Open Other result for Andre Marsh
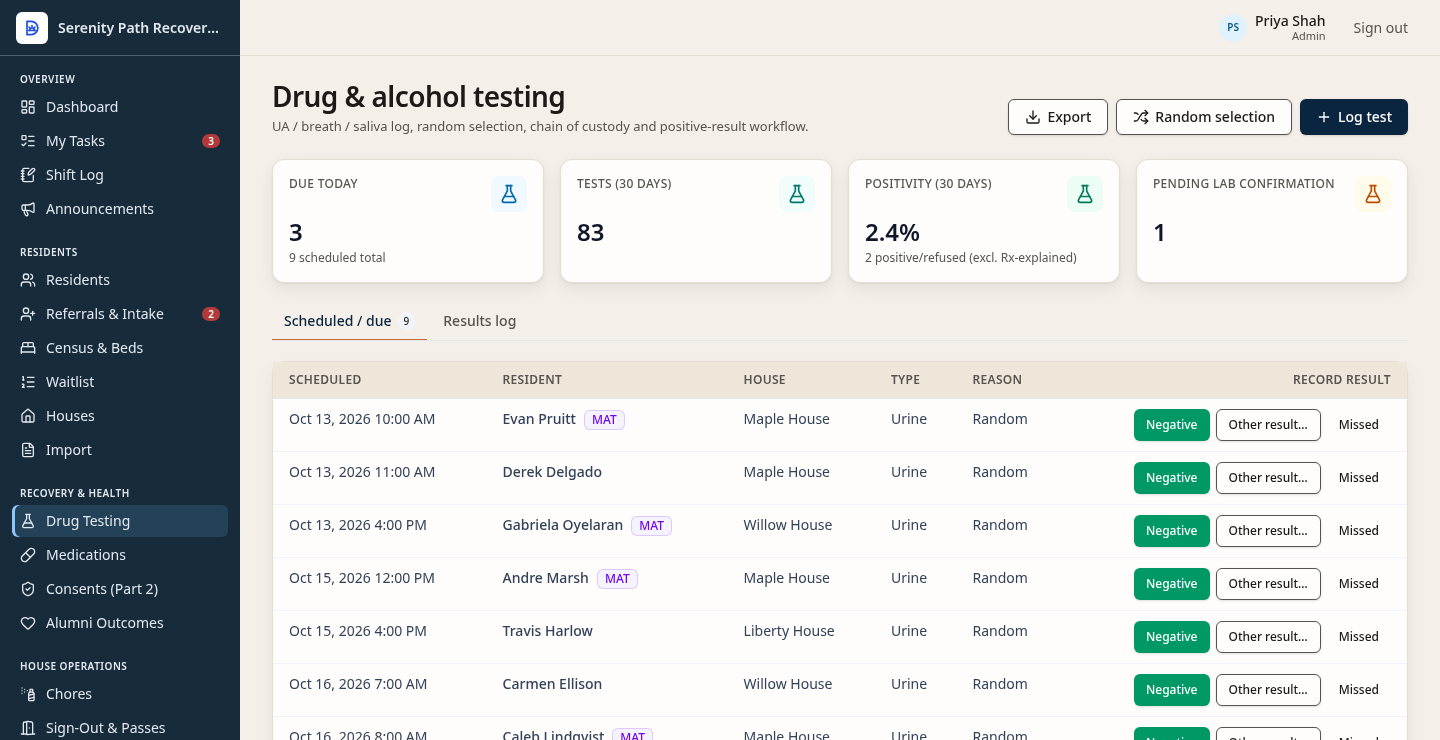 (x=1268, y=584)
